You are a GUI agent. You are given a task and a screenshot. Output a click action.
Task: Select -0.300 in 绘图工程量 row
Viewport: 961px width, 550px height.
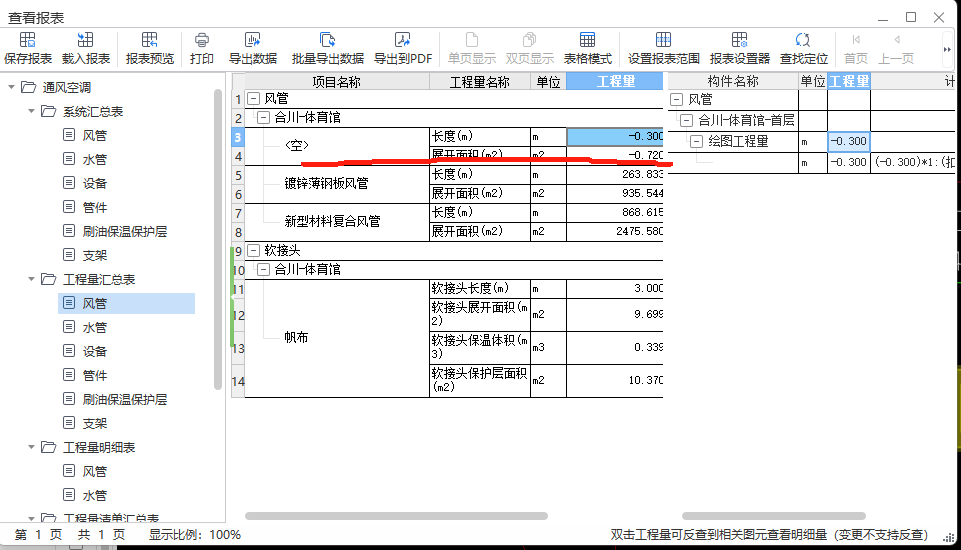849,142
